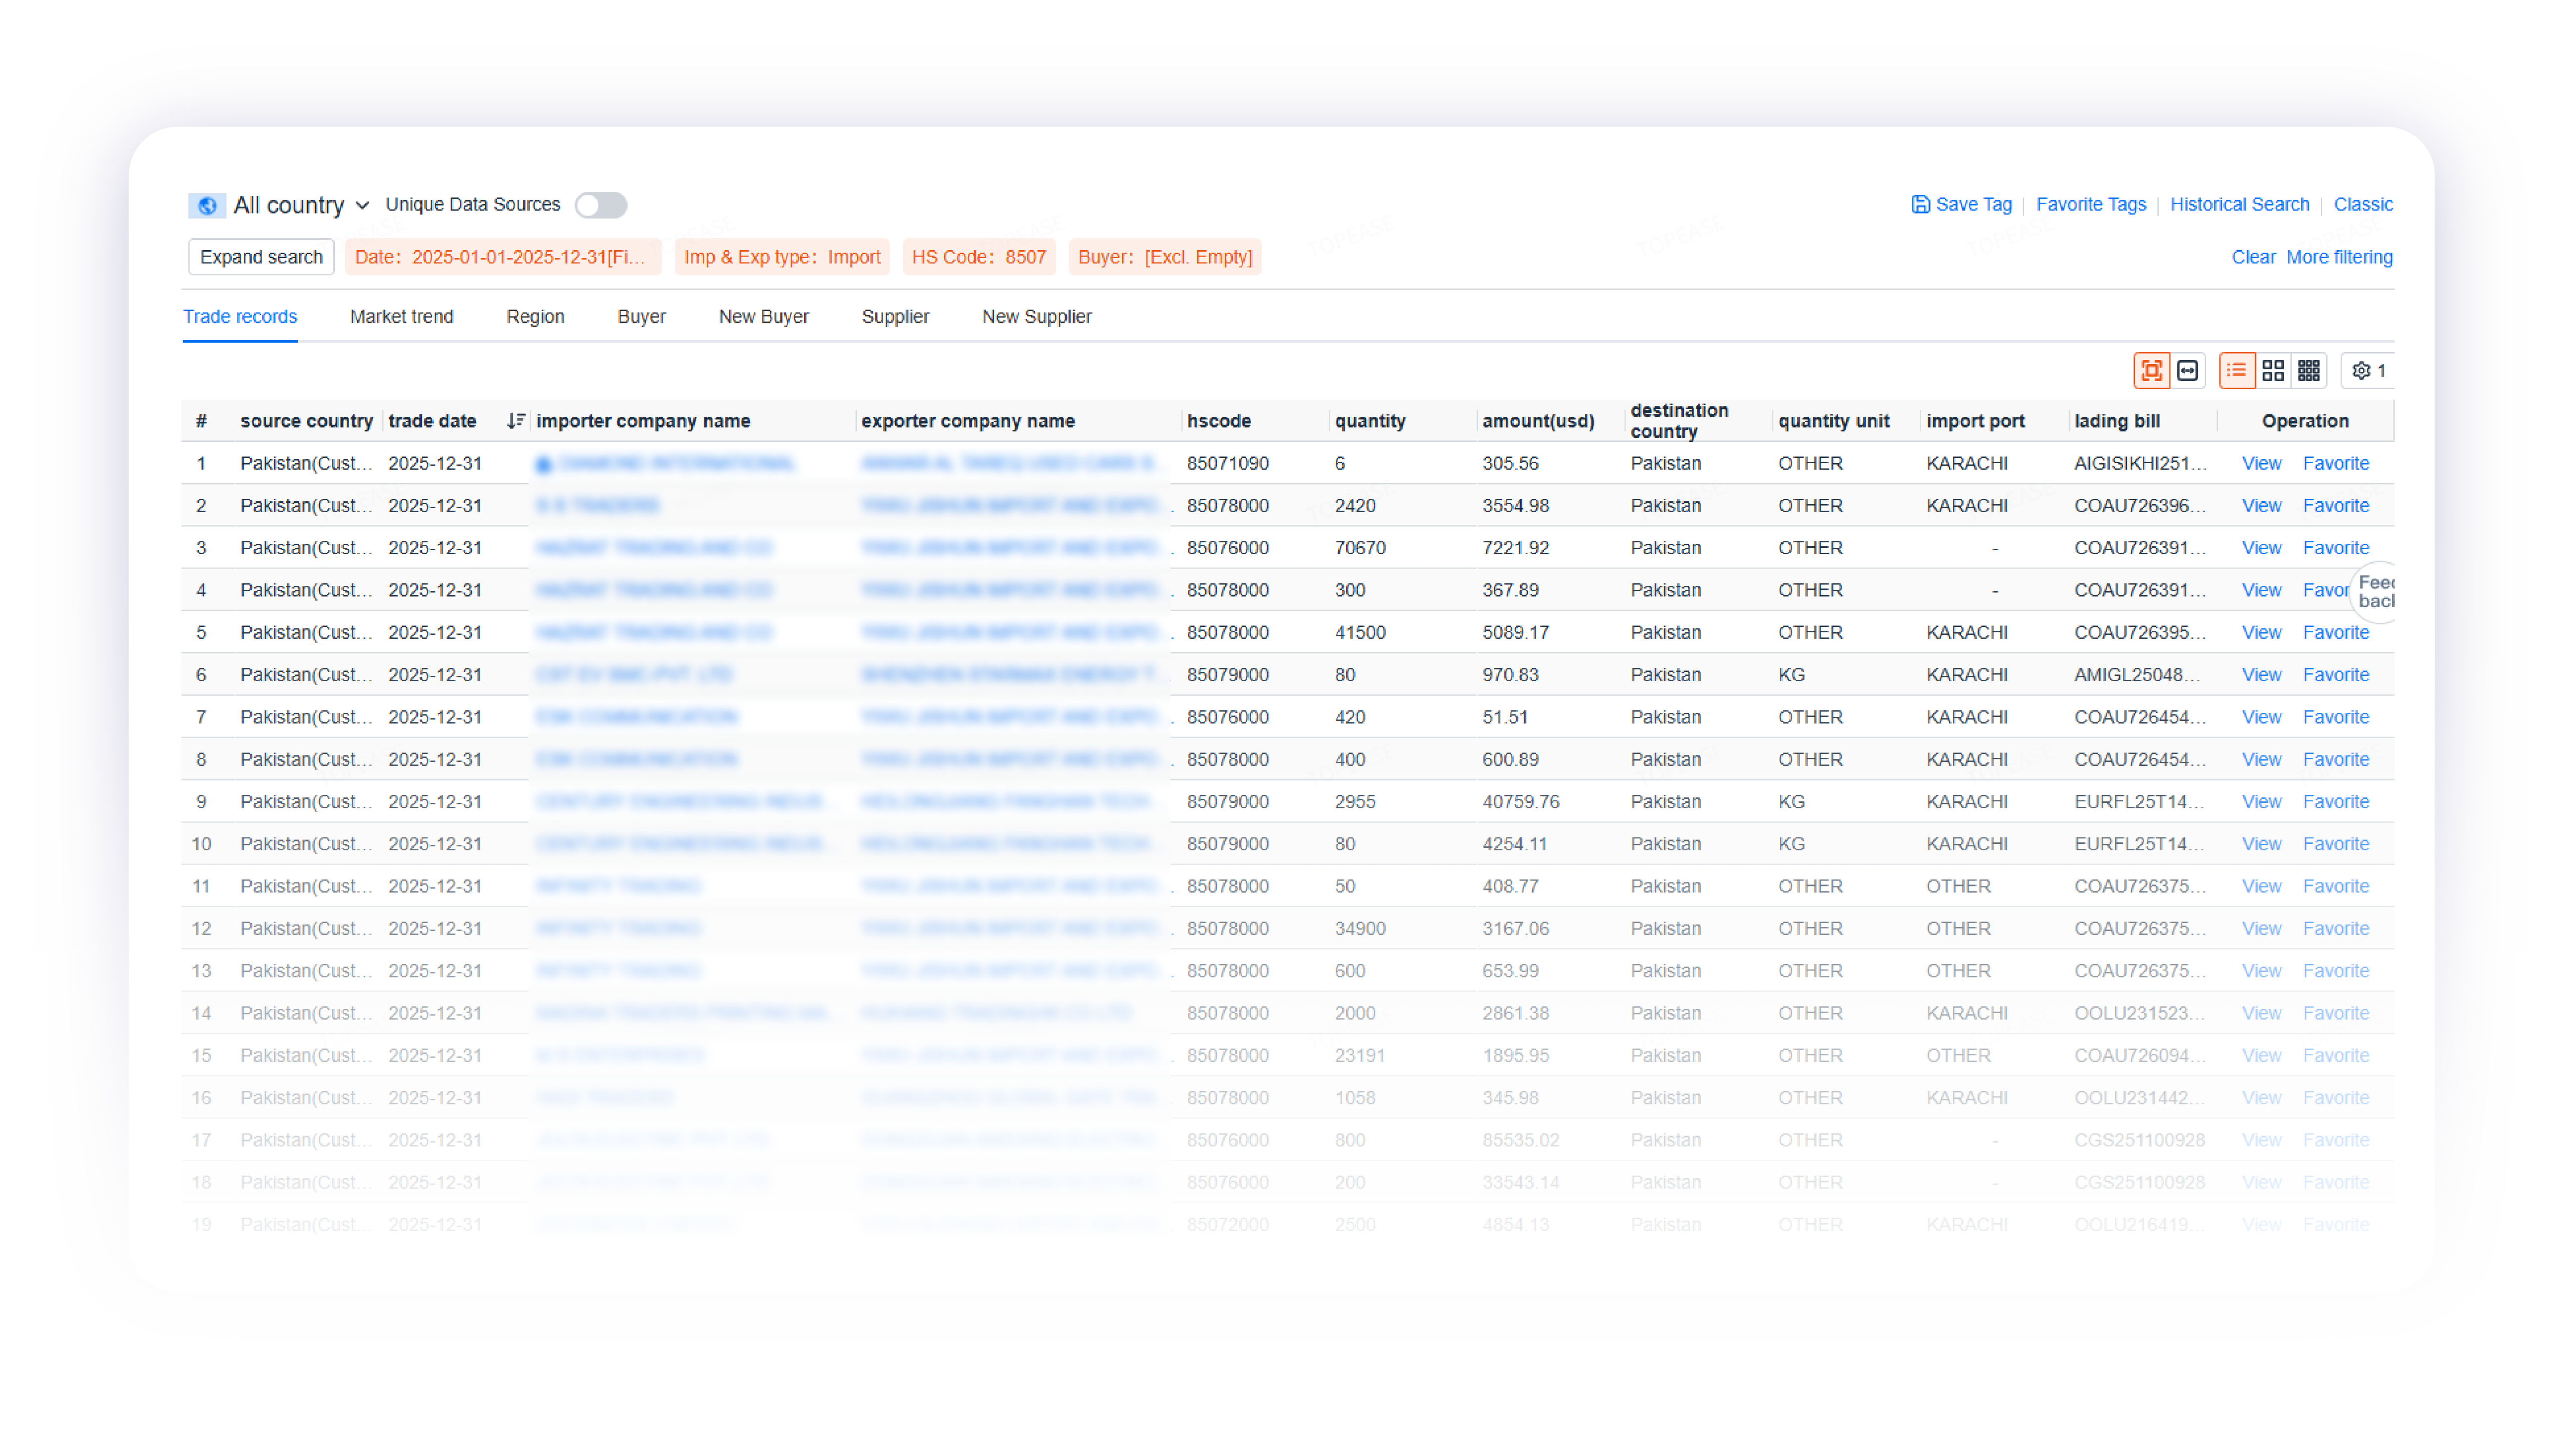View row 12 record quantity 34900
Image resolution: width=2576 pixels, height=1449 pixels.
tap(2261, 928)
